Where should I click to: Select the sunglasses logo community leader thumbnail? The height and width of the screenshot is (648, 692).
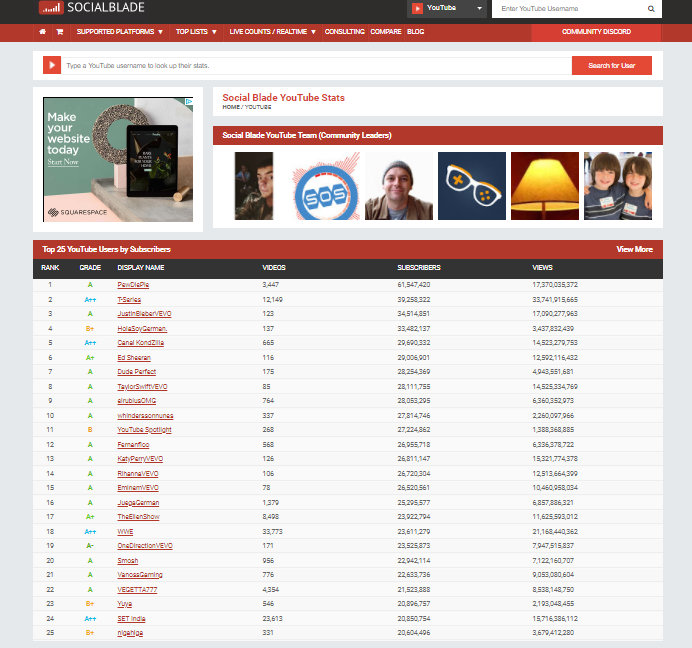pos(472,186)
